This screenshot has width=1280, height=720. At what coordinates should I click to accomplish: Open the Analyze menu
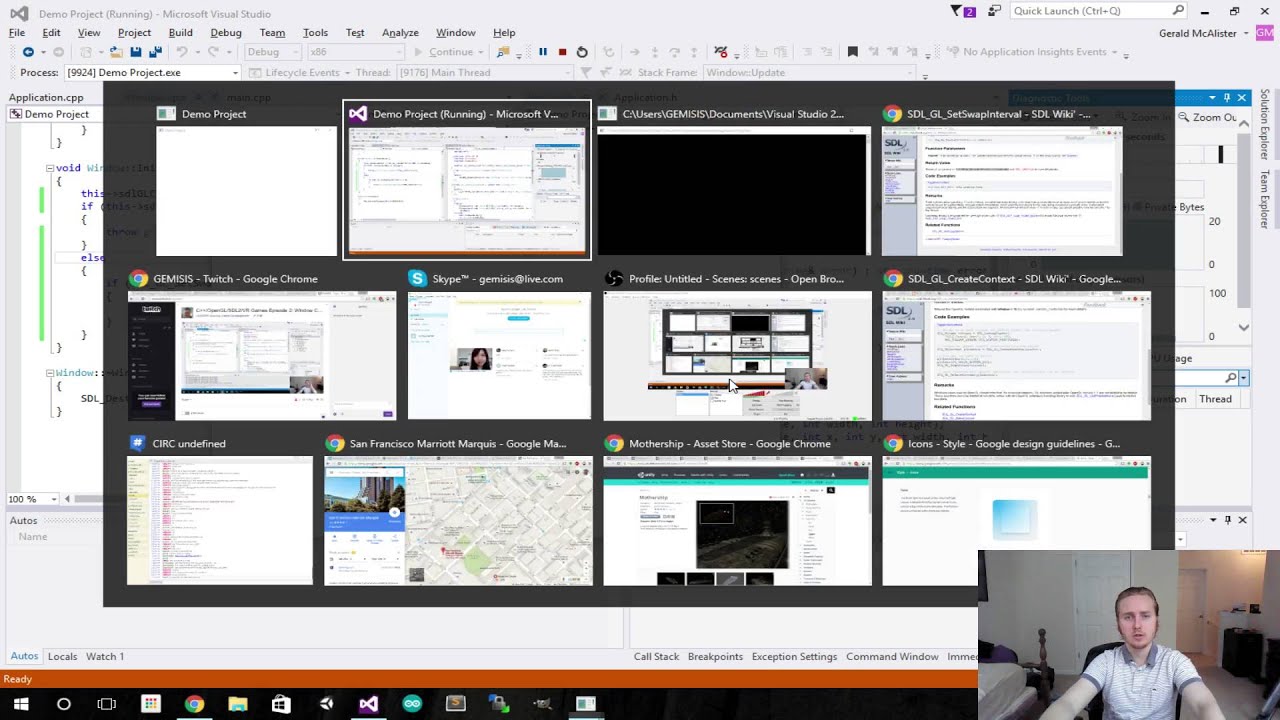click(x=400, y=33)
